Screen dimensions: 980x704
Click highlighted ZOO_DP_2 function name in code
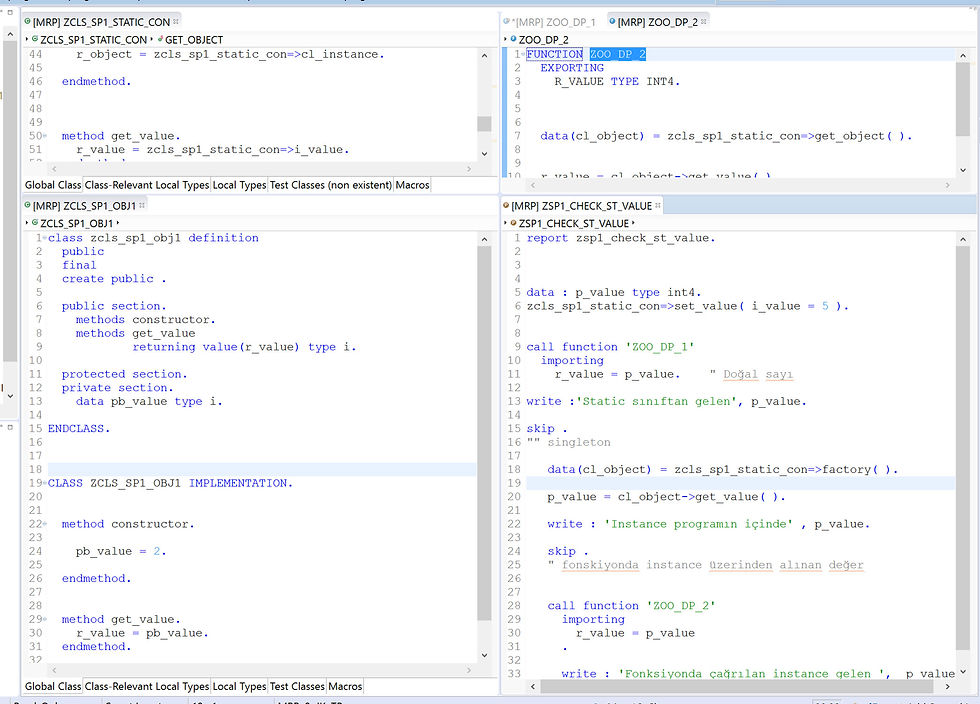coord(618,54)
